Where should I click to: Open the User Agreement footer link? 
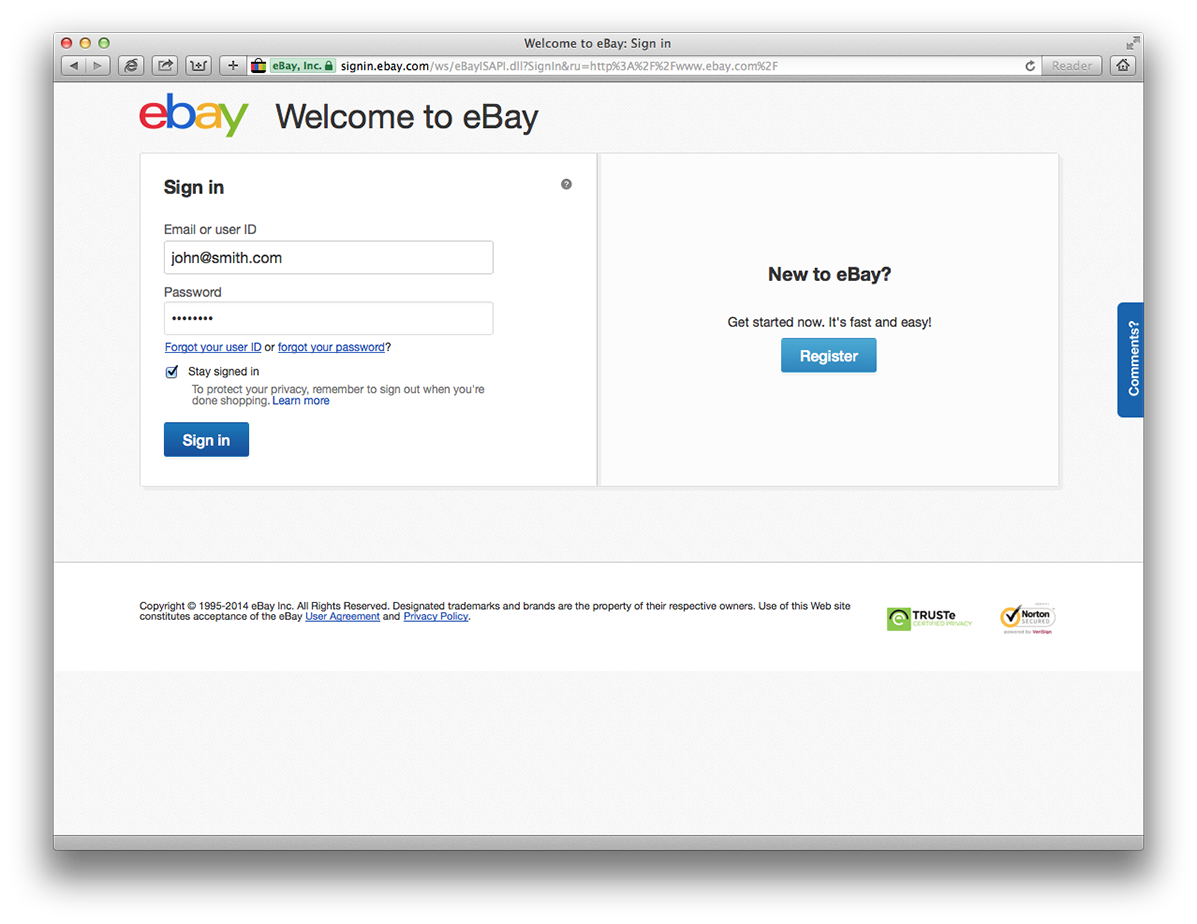pyautogui.click(x=342, y=616)
